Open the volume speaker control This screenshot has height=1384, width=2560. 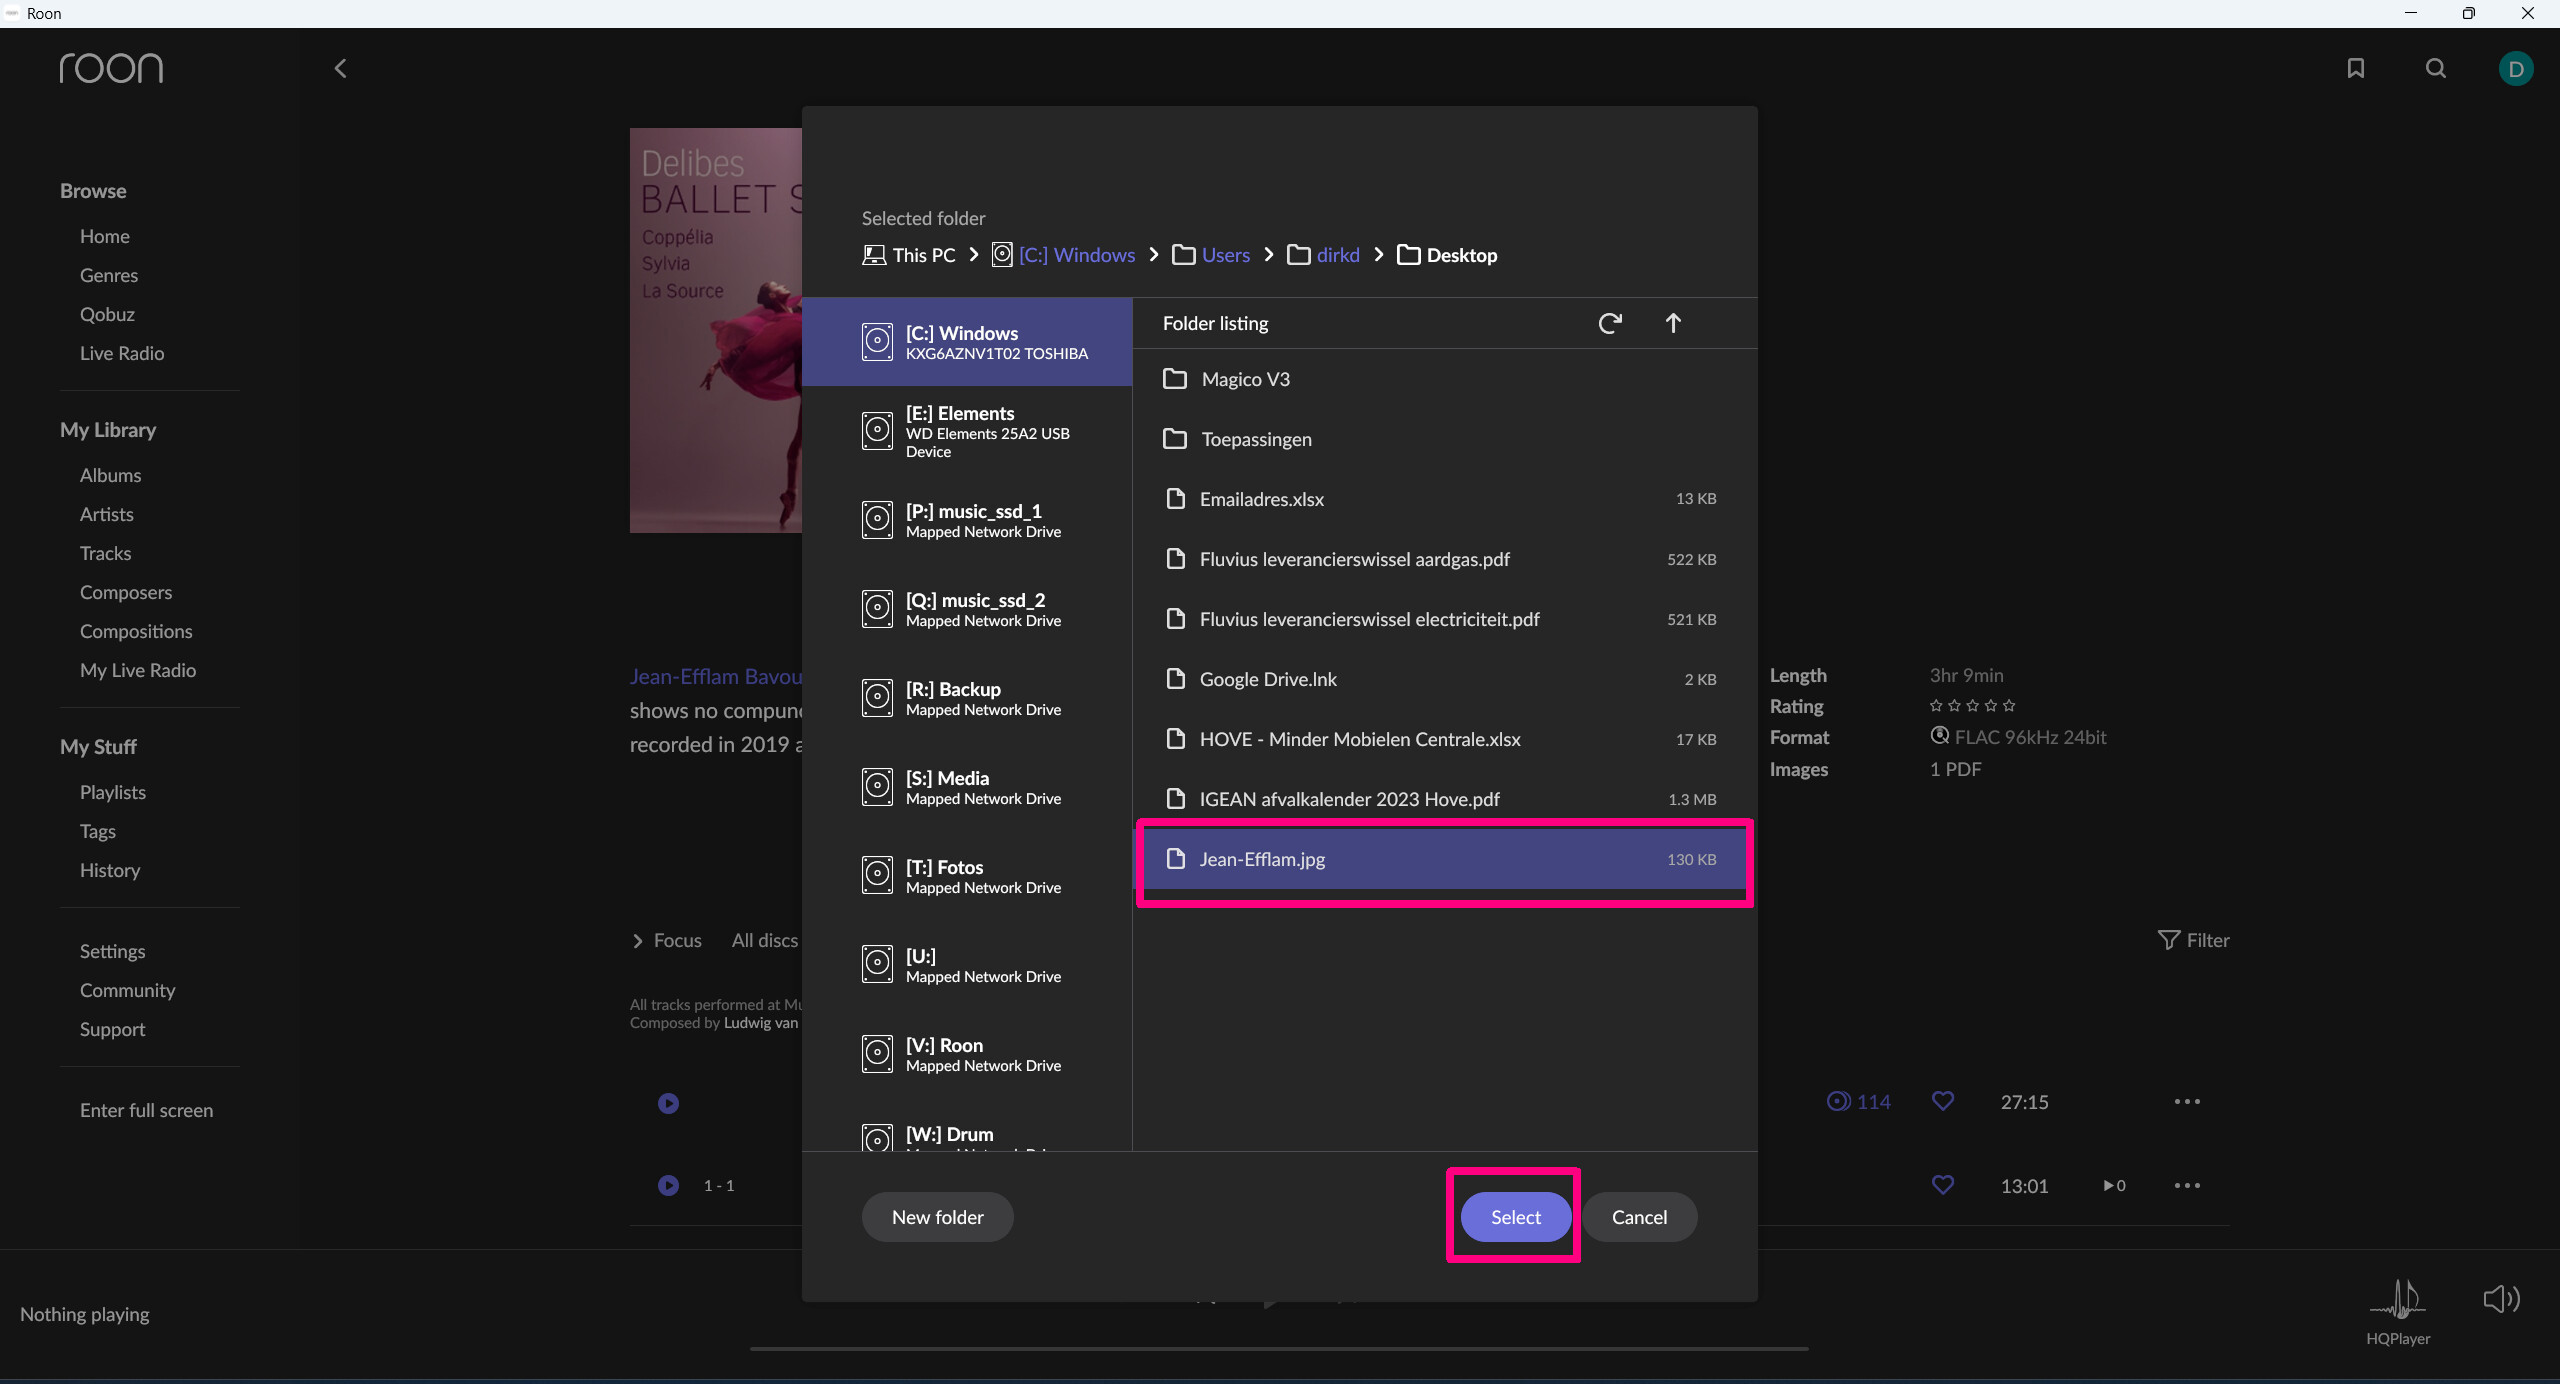(x=2501, y=1299)
